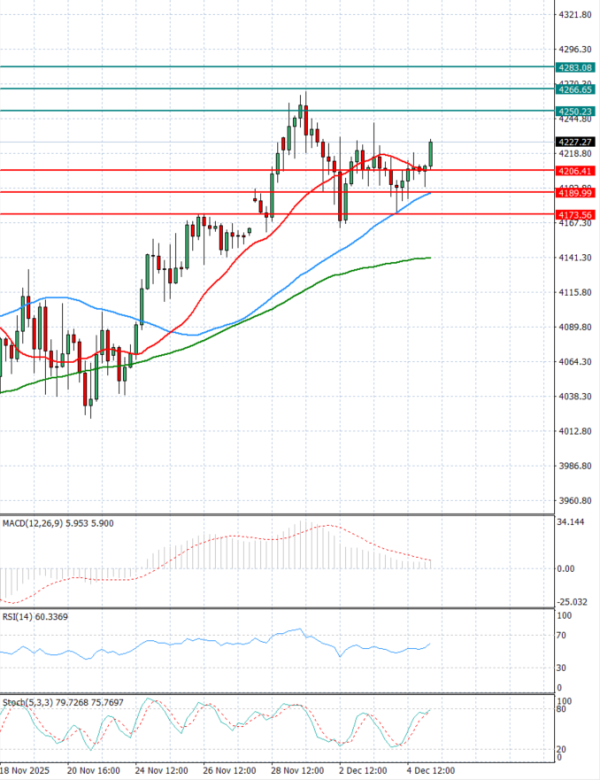Screen dimensions: 600x780
Task: Select the 4283.08 teal resistance level label
Action: point(574,67)
